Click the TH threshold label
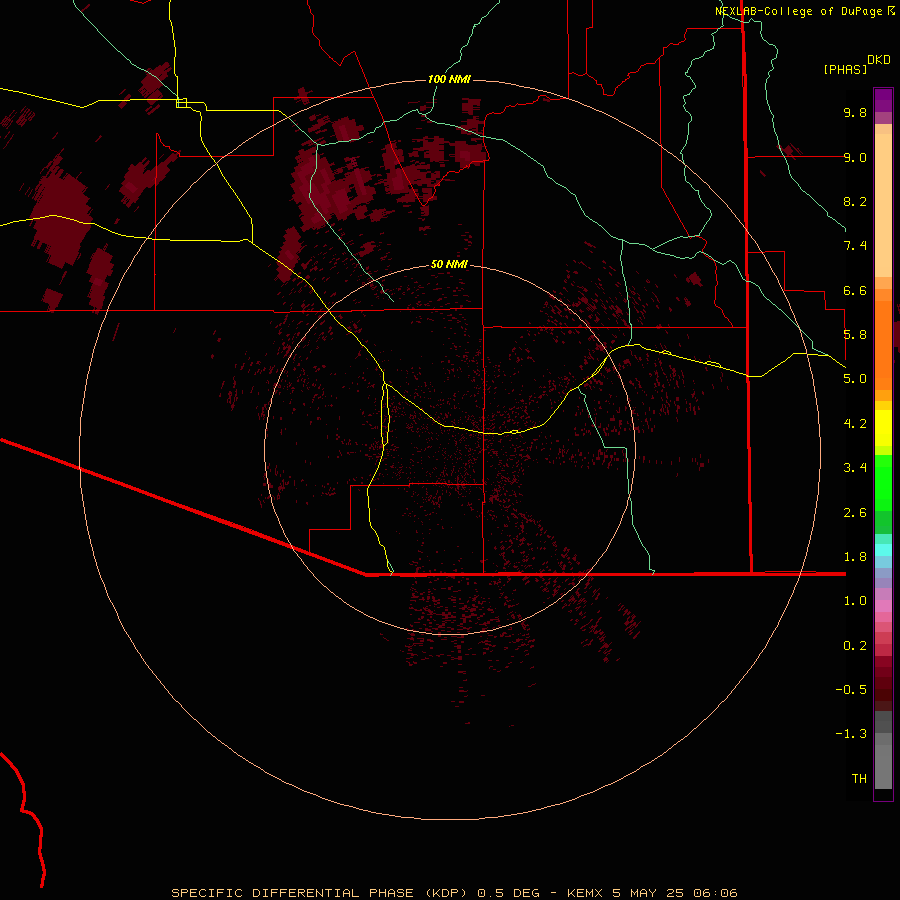This screenshot has height=900, width=900. (x=859, y=779)
